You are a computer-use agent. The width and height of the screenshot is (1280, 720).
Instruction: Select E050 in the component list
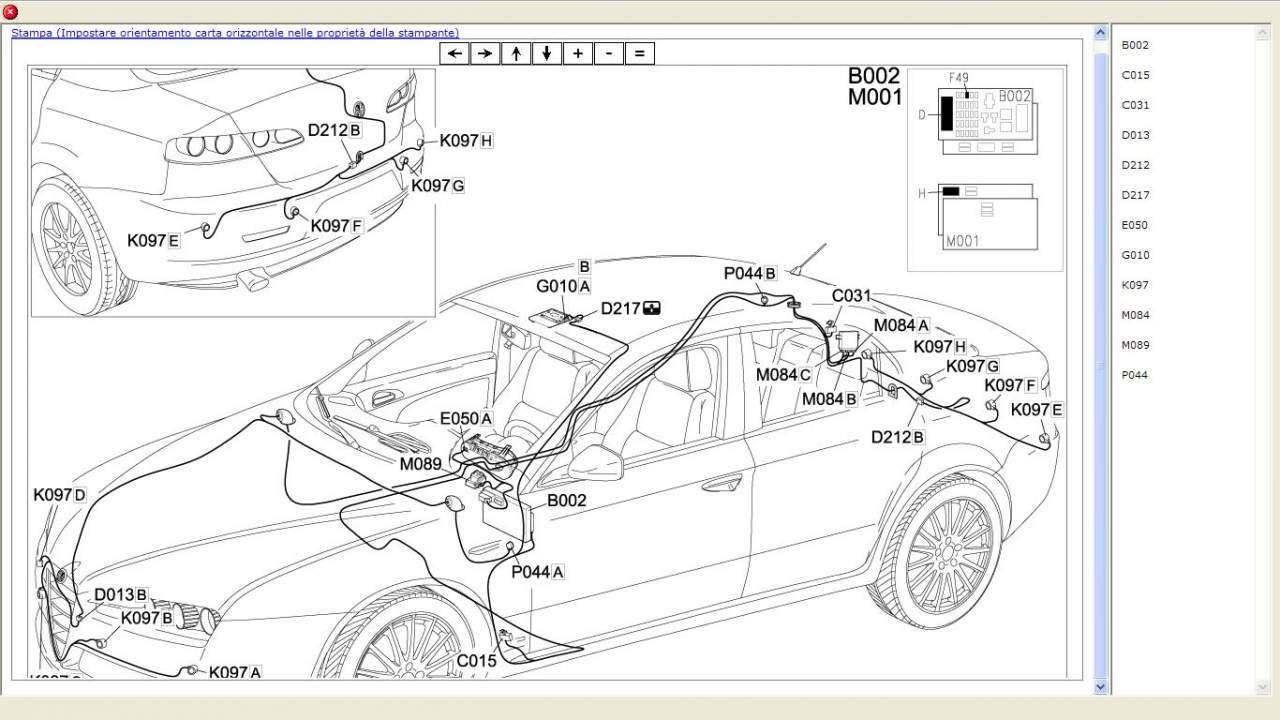pos(1135,225)
